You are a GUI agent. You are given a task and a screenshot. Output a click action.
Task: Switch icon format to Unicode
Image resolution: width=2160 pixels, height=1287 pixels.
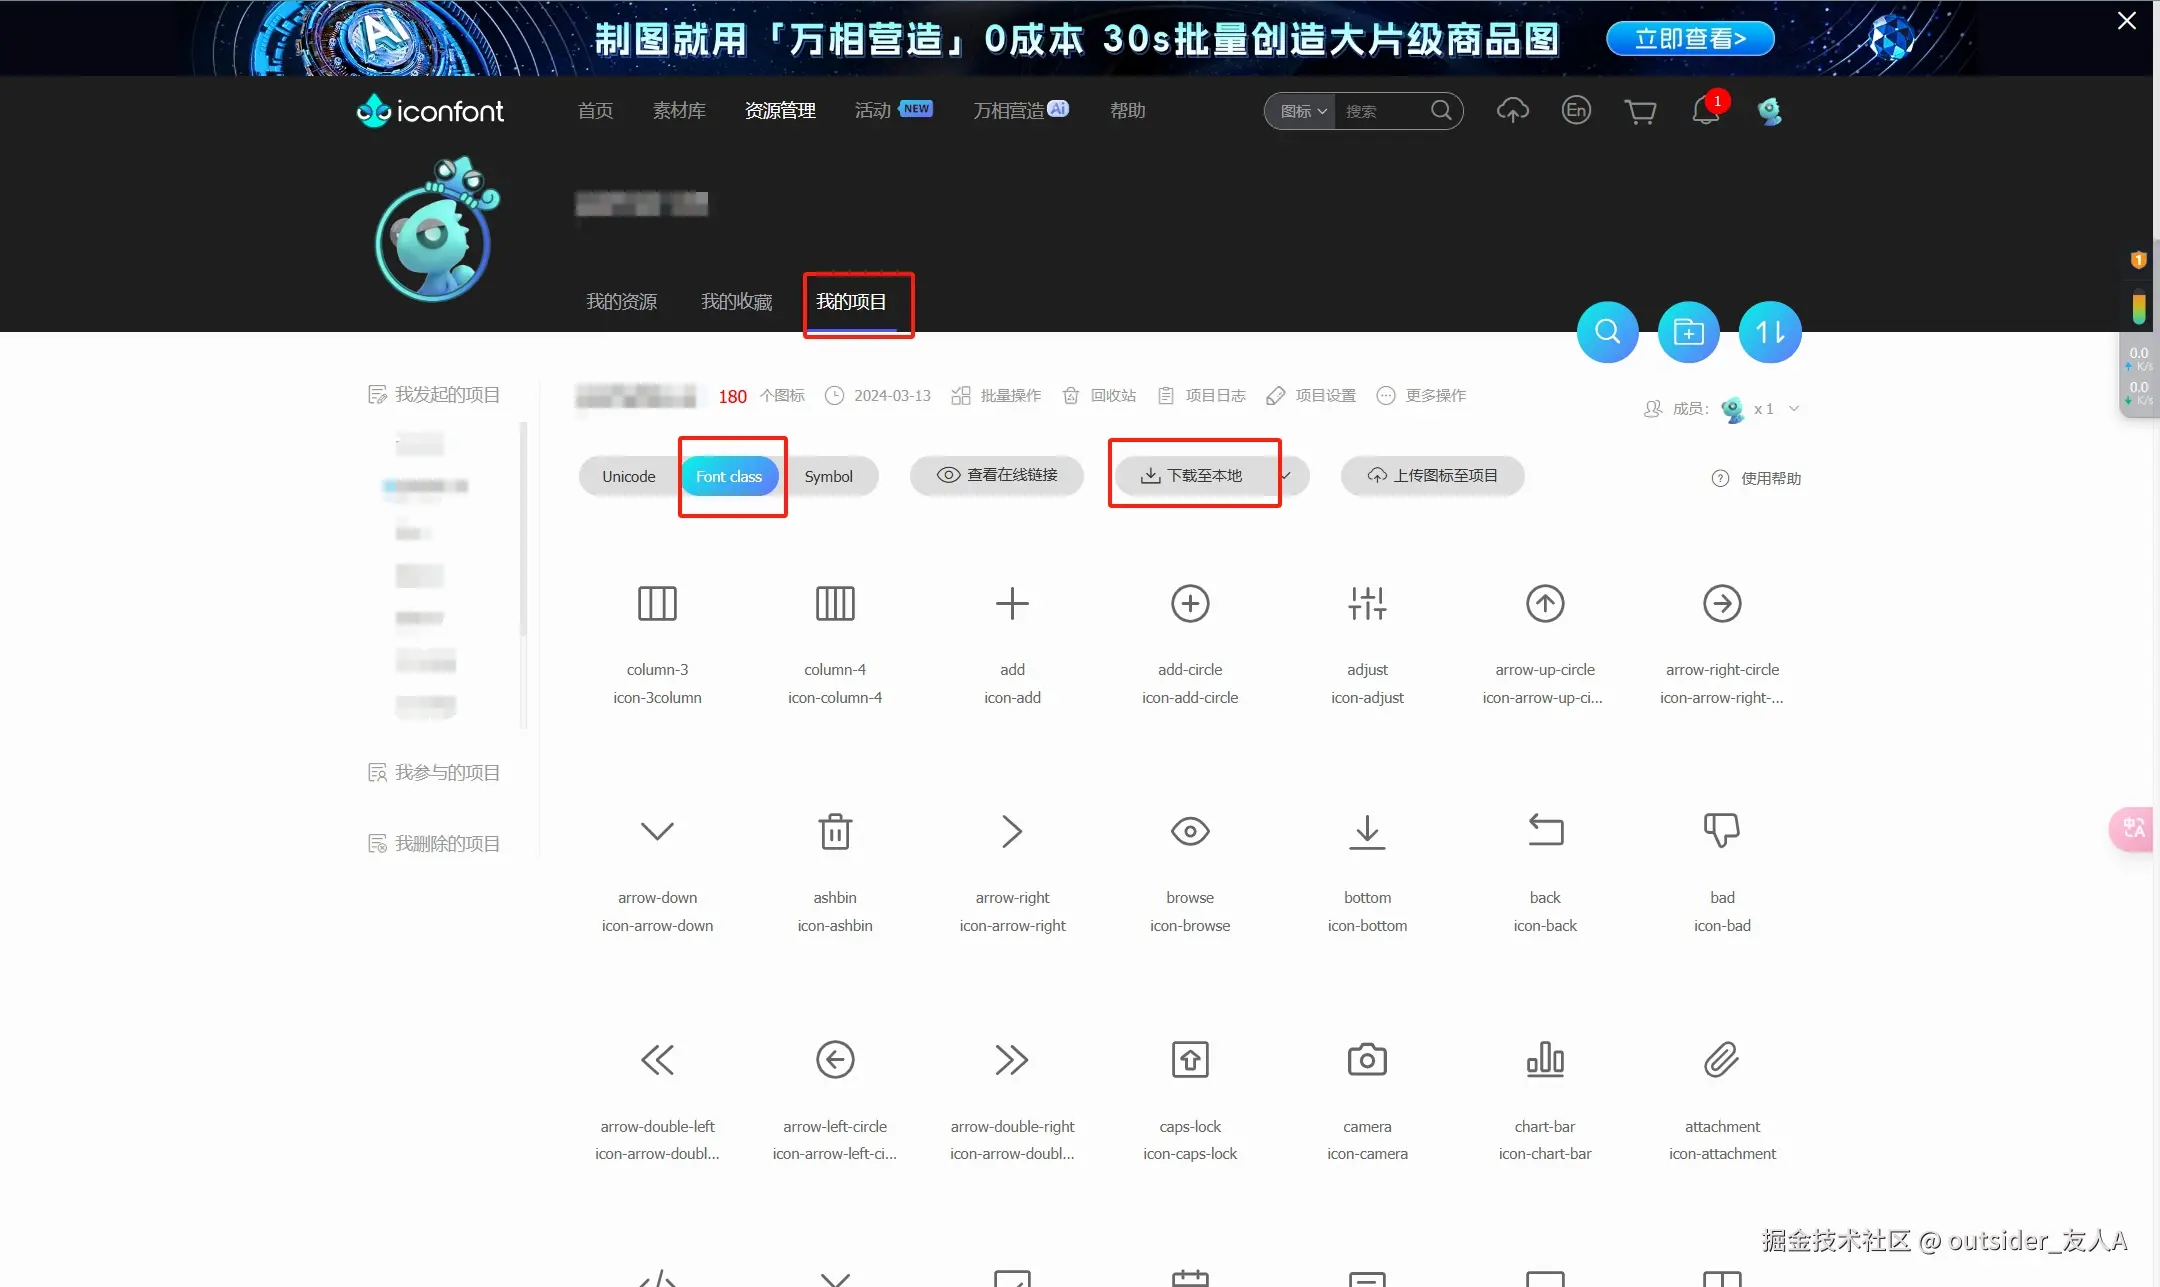pos(628,477)
